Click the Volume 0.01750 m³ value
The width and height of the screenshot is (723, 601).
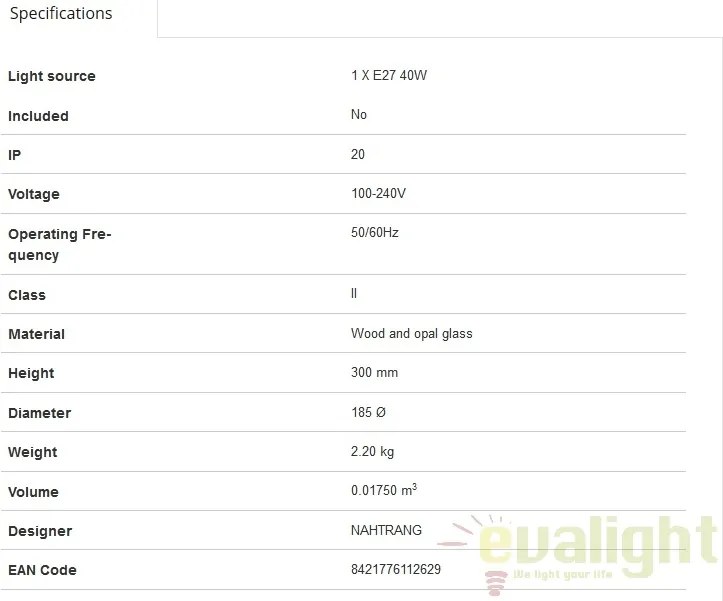(384, 490)
